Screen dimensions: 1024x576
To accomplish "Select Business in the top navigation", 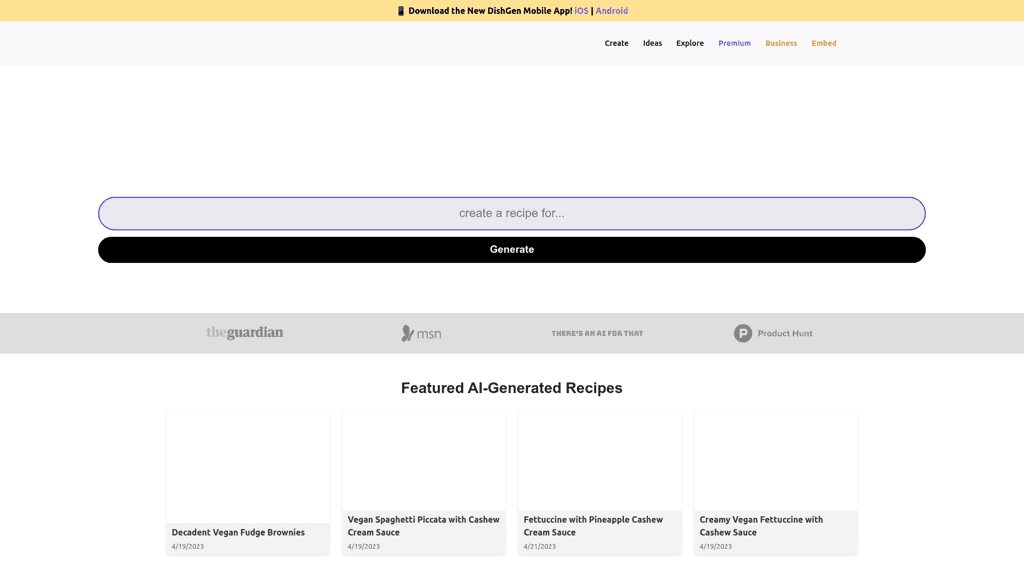I will 781,43.
